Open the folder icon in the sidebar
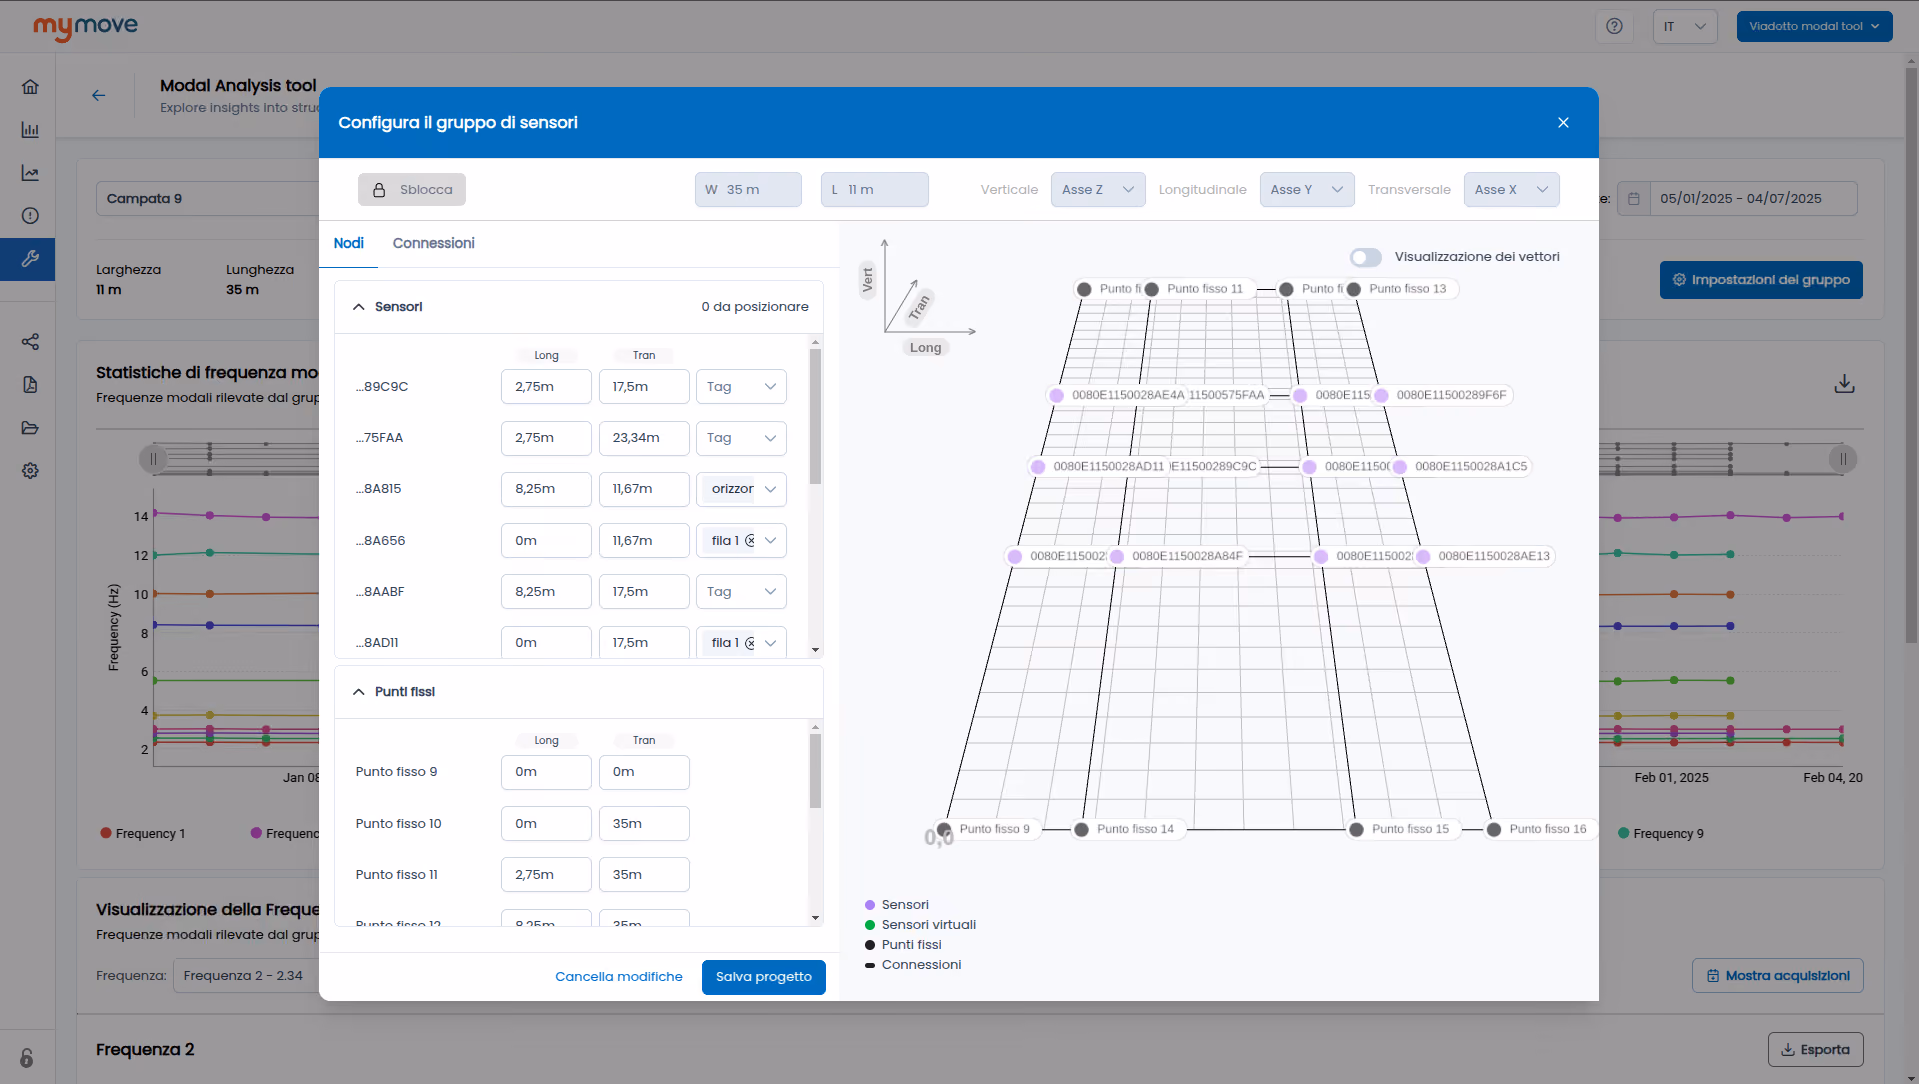 click(x=30, y=428)
